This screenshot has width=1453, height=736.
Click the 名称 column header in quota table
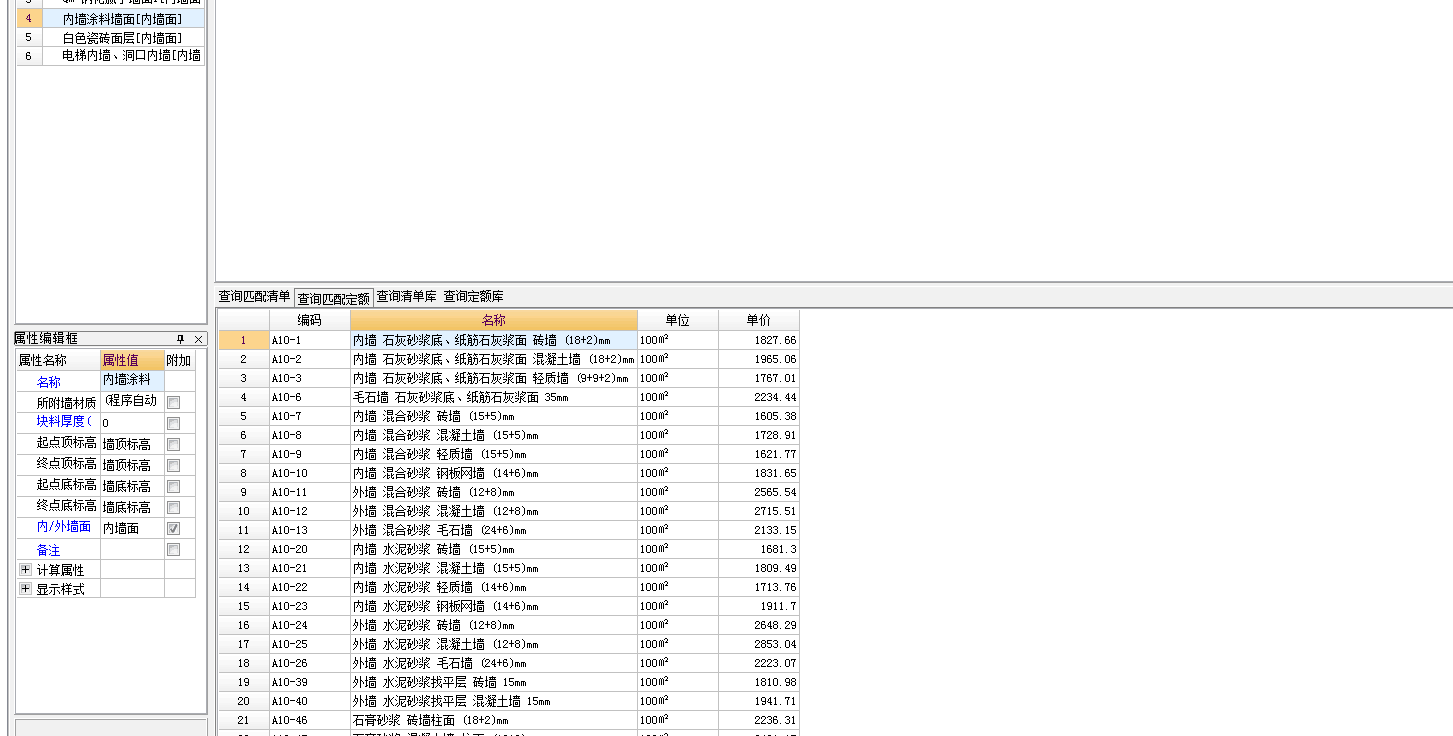coord(494,320)
